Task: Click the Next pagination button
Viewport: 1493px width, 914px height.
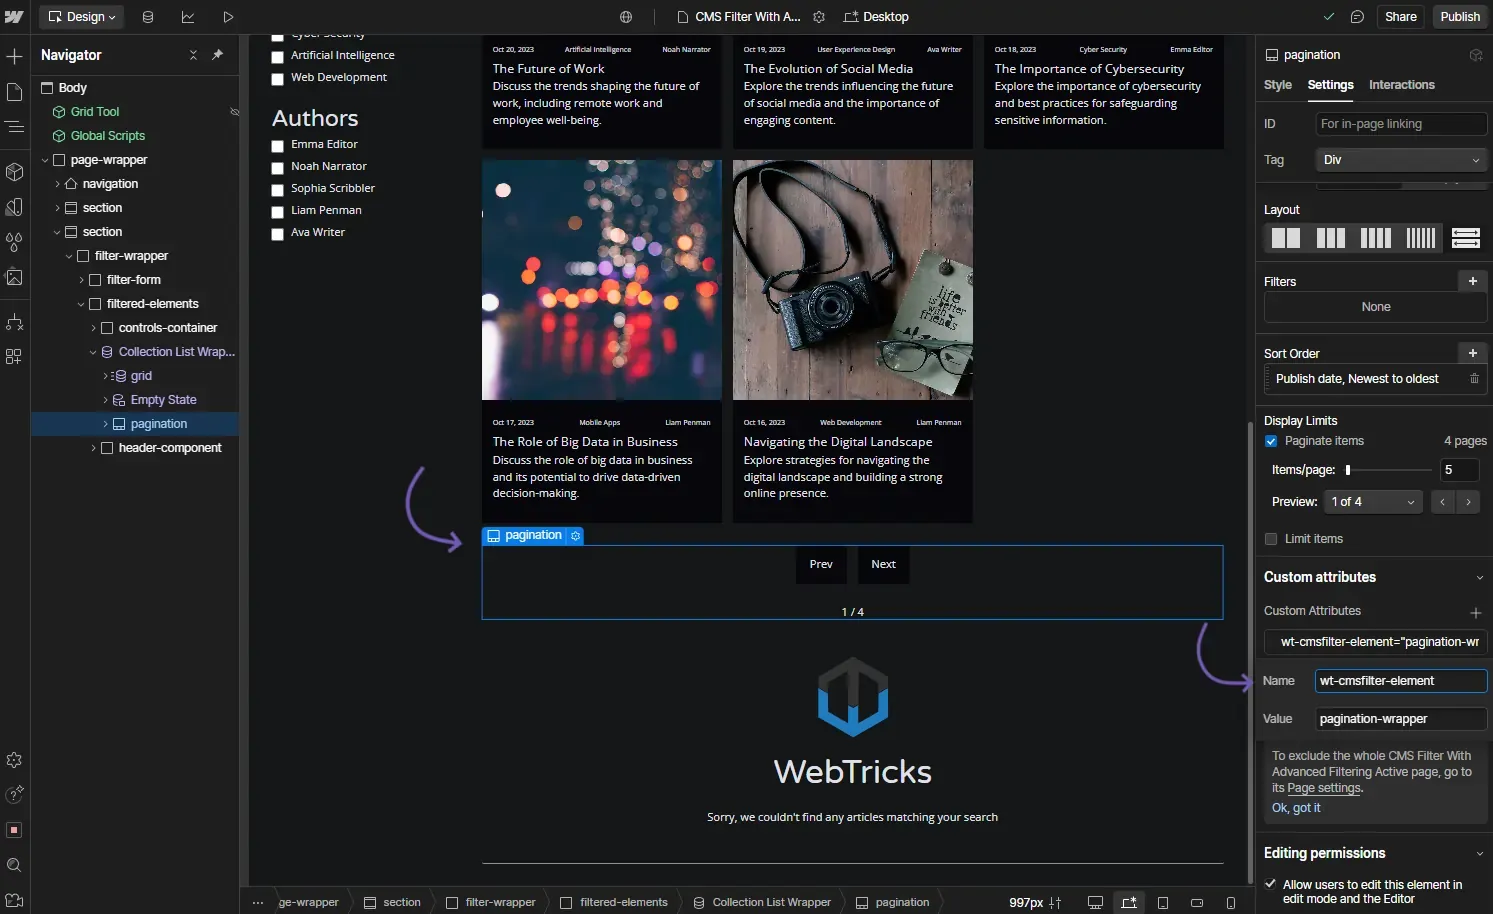Action: coord(883,565)
